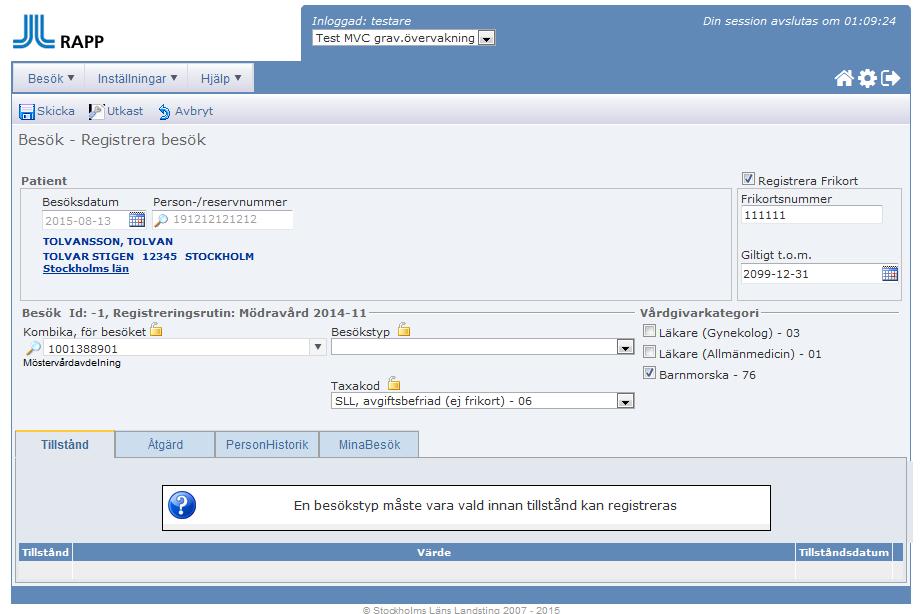Check Läkare (Gynekolog) - 03

649,331
